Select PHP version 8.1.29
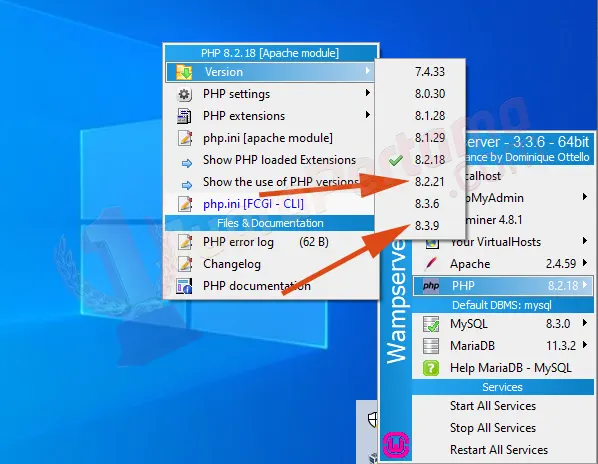Screen dimensions: 598x464 point(430,138)
